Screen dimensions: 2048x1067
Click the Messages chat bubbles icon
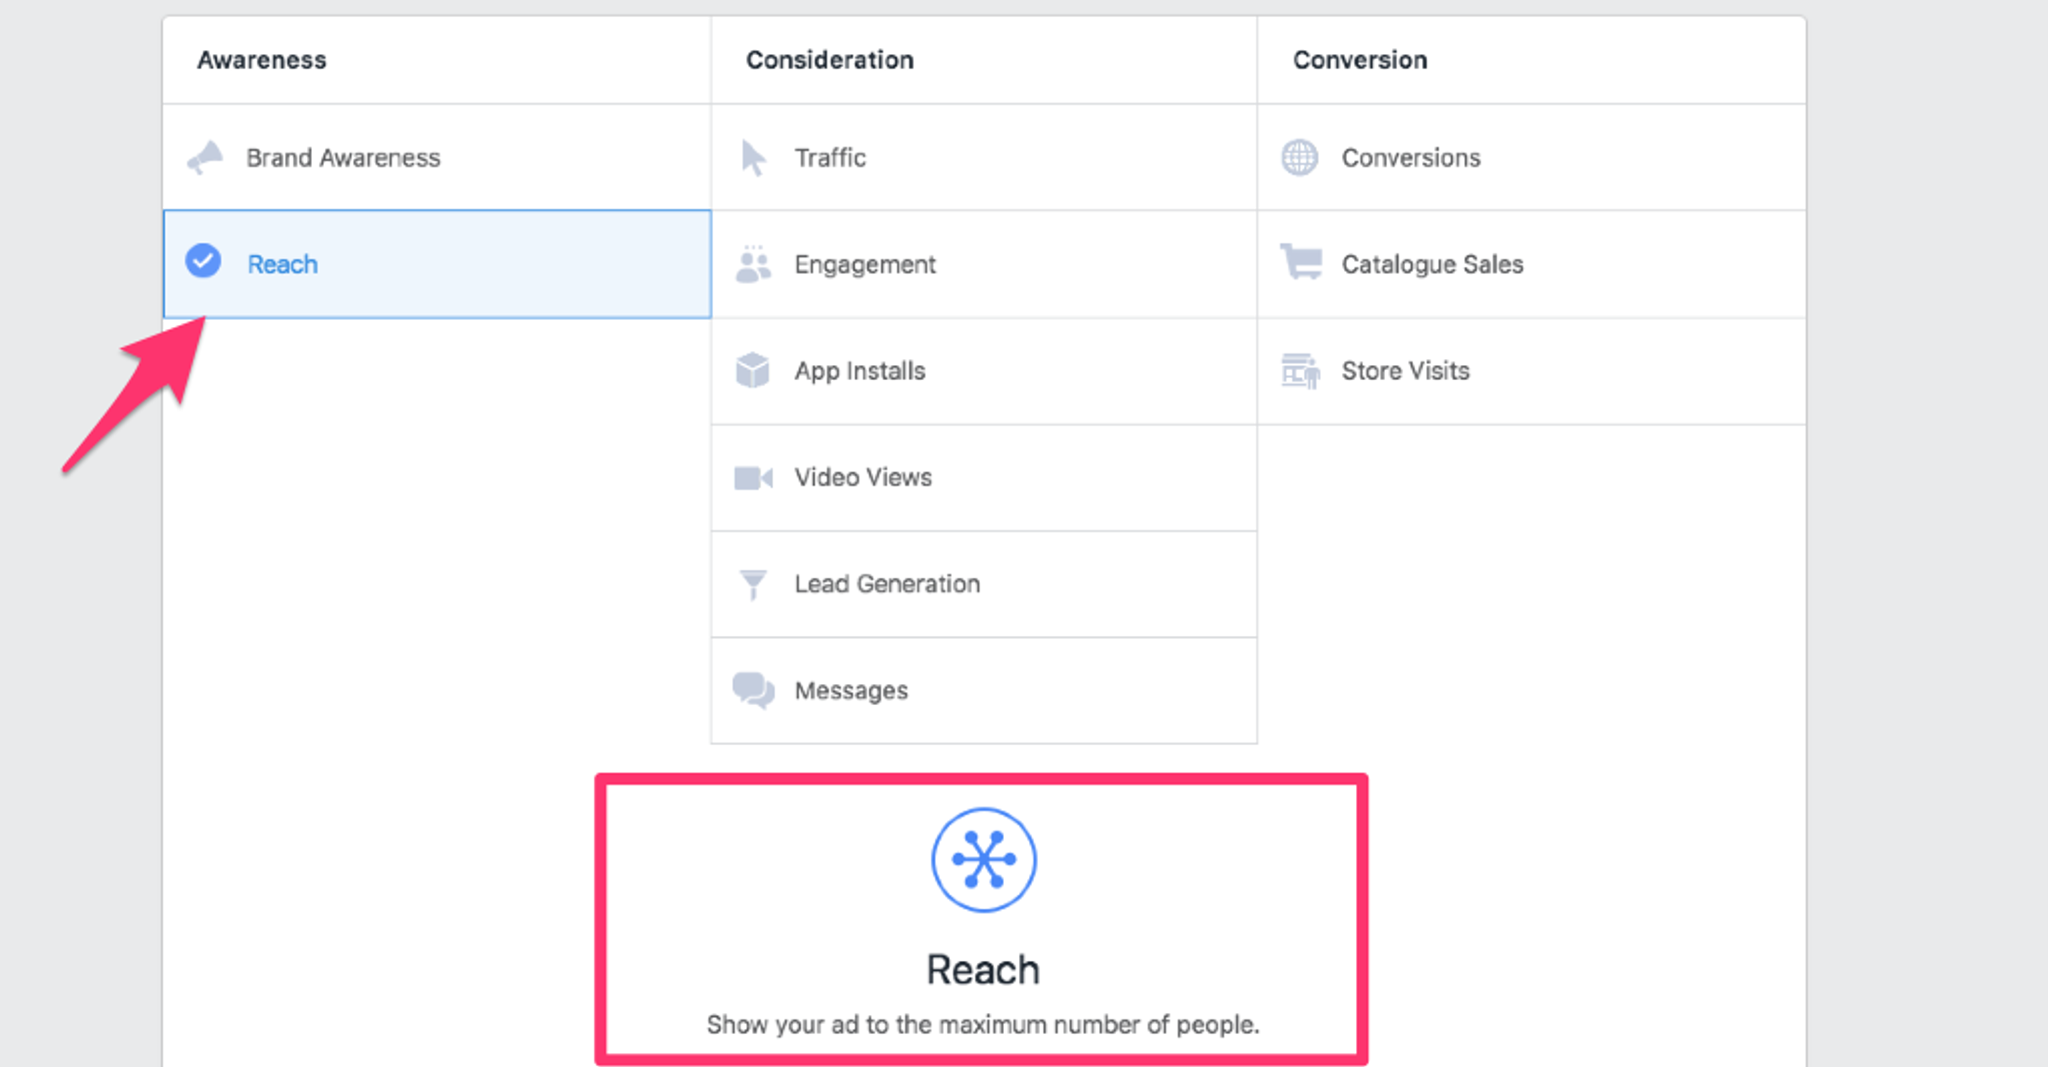753,690
